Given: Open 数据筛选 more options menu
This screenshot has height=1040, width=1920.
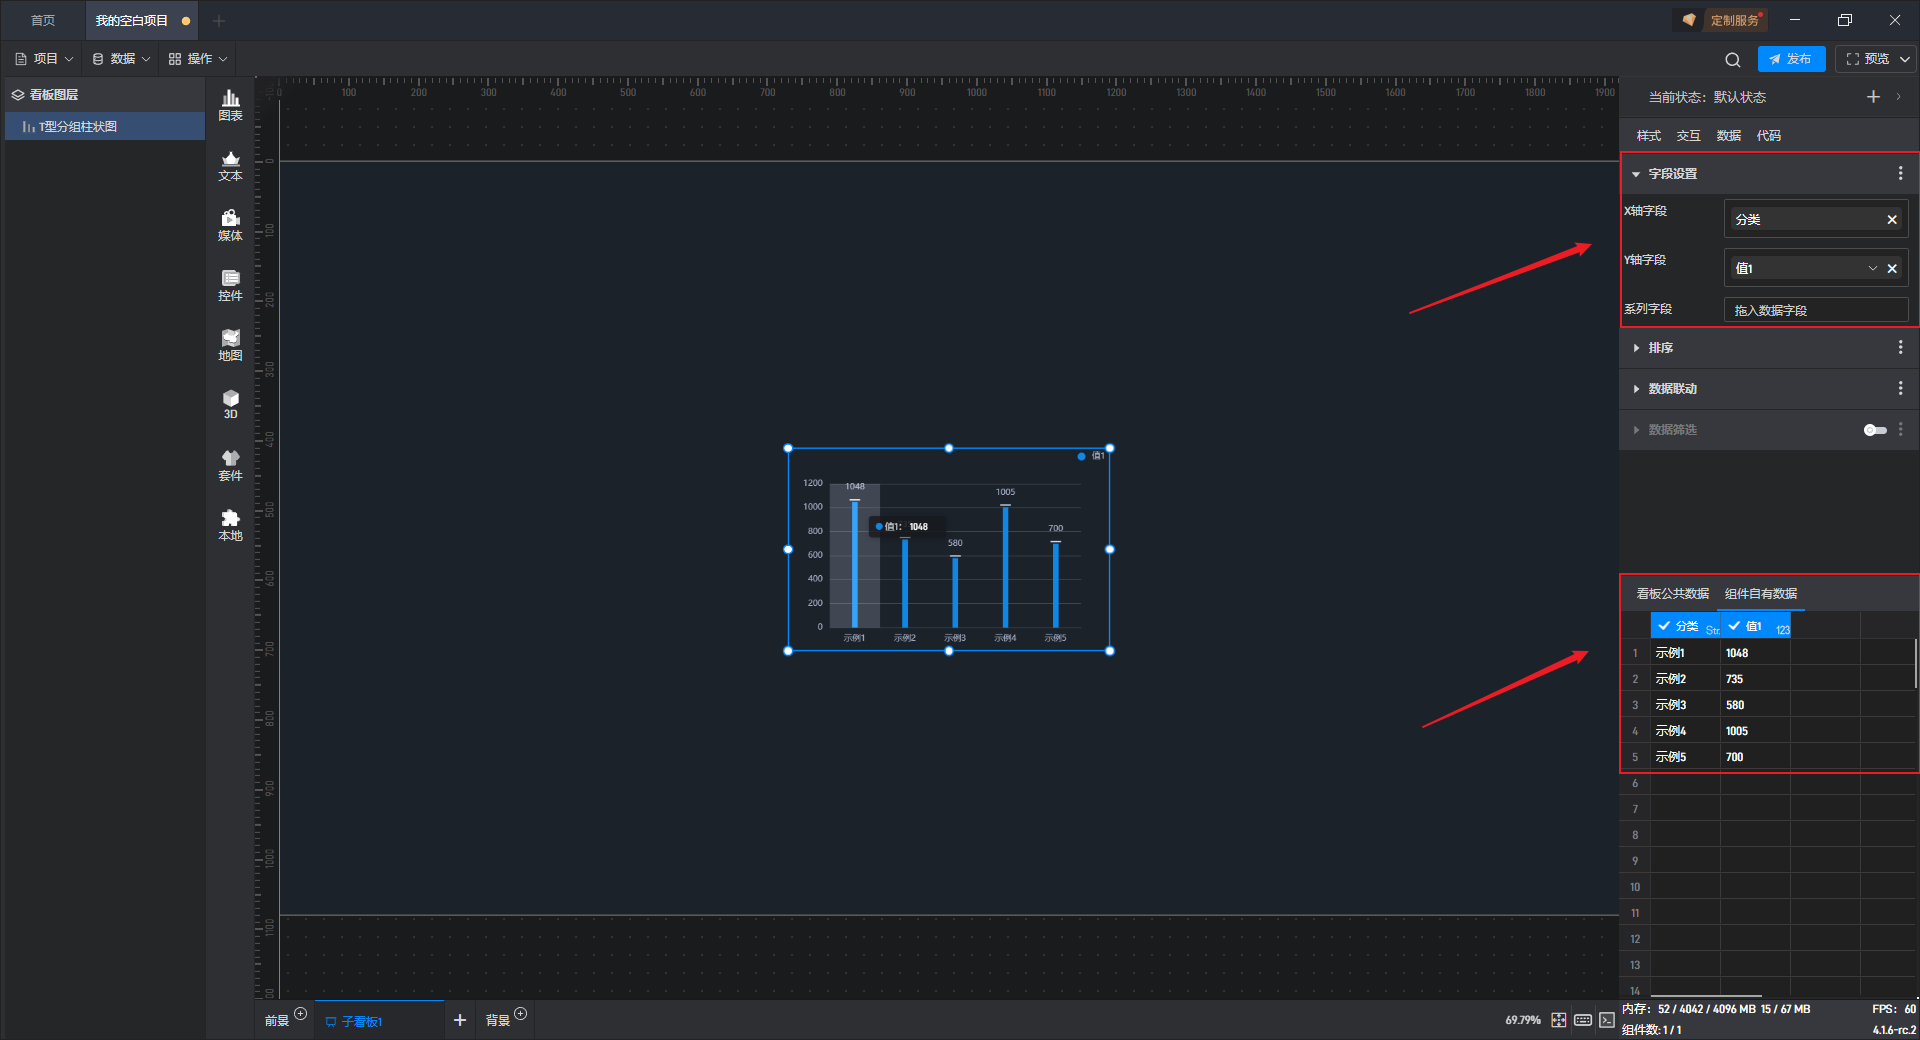Looking at the screenshot, I should pyautogui.click(x=1901, y=429).
